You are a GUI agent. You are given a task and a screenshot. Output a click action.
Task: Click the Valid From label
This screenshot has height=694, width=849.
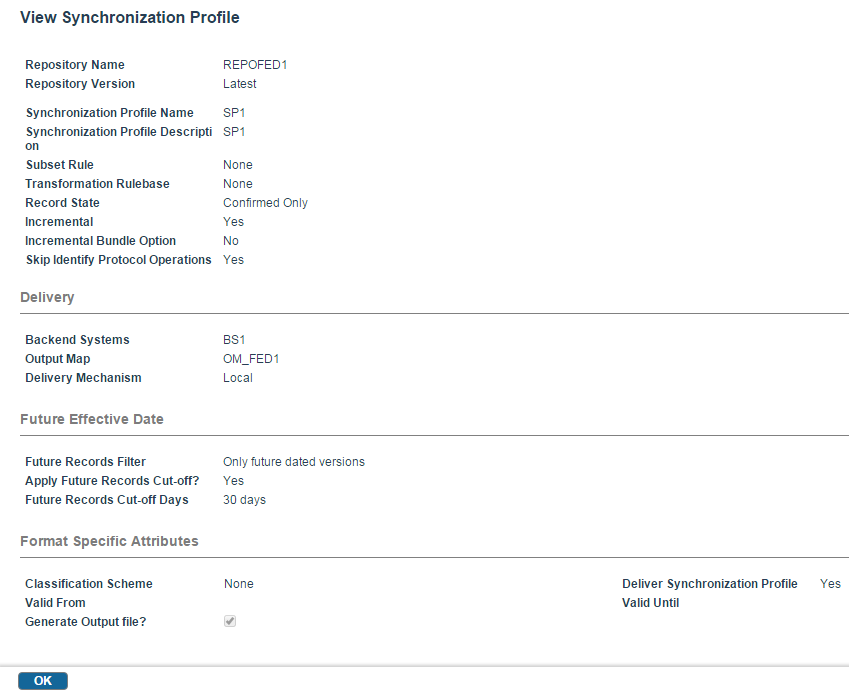click(55, 603)
